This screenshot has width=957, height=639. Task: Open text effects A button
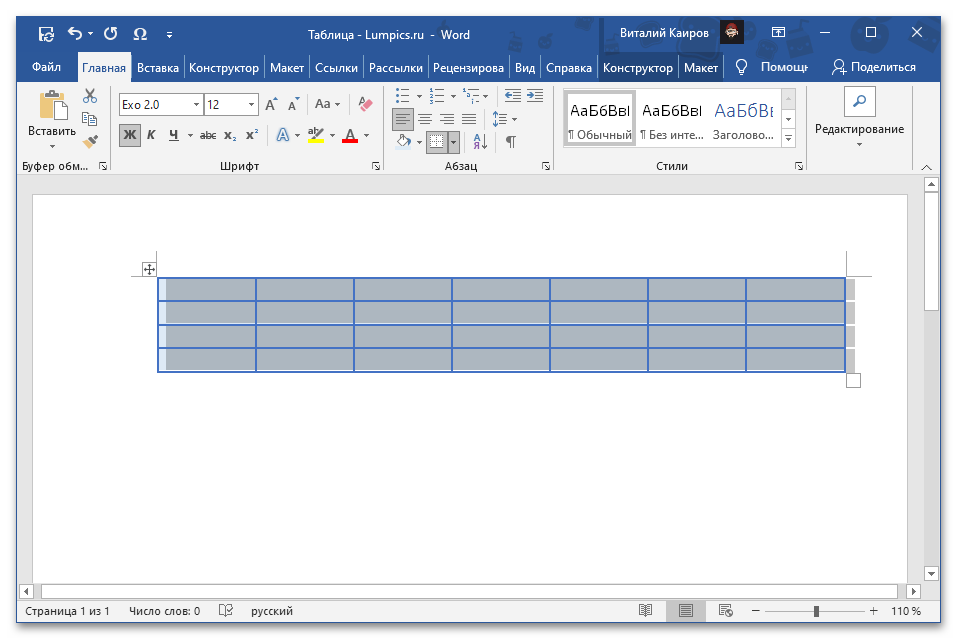283,135
